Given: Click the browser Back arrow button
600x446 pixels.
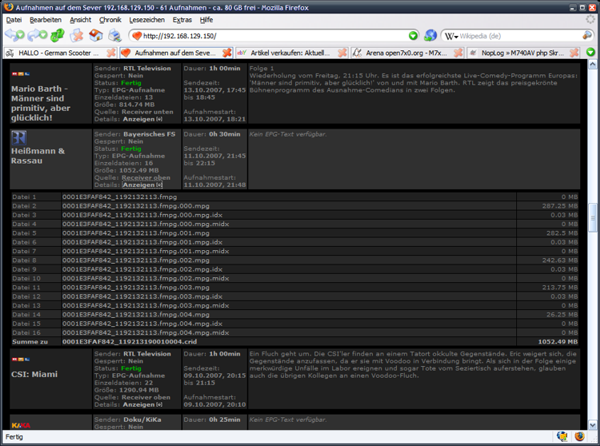Looking at the screenshot, I should [14, 36].
